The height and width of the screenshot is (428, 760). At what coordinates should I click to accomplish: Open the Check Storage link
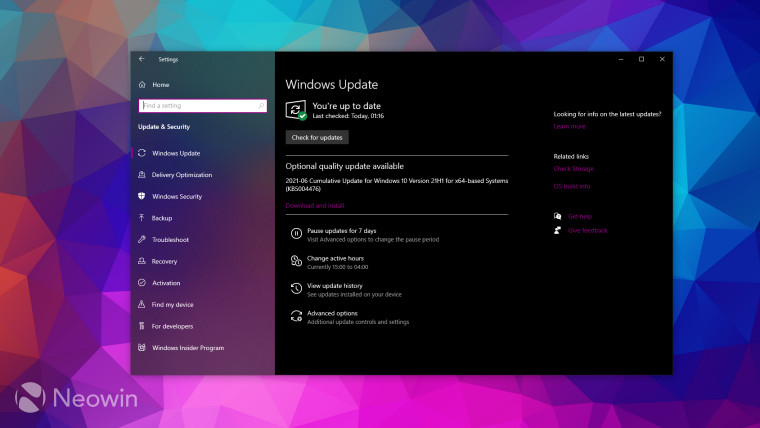click(573, 169)
